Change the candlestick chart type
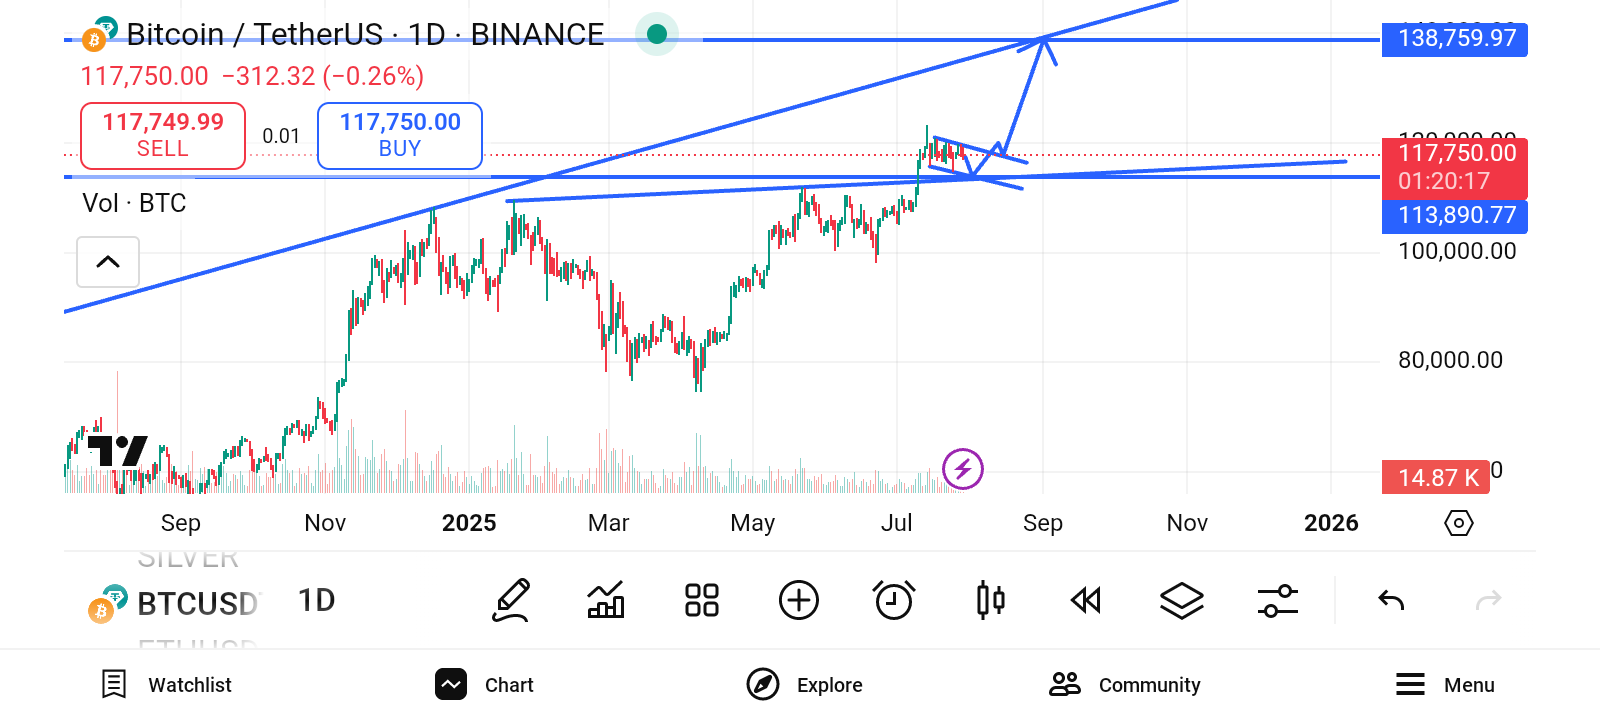Screen dimensions: 1600x720 click(x=990, y=600)
